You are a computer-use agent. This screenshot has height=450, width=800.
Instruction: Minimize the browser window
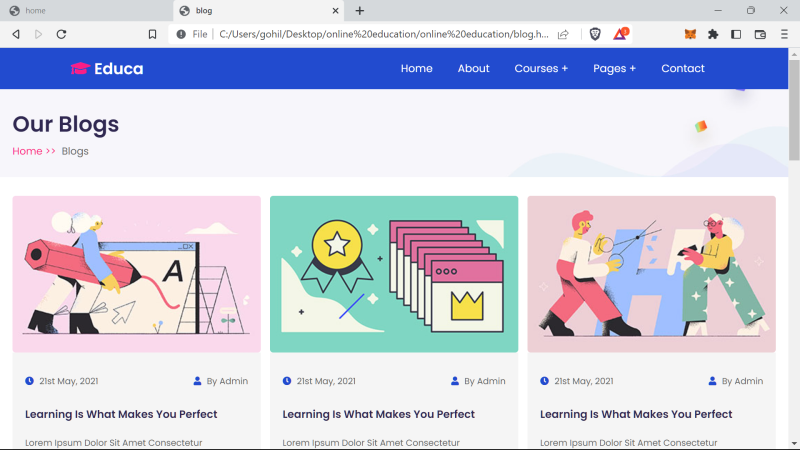(x=718, y=11)
